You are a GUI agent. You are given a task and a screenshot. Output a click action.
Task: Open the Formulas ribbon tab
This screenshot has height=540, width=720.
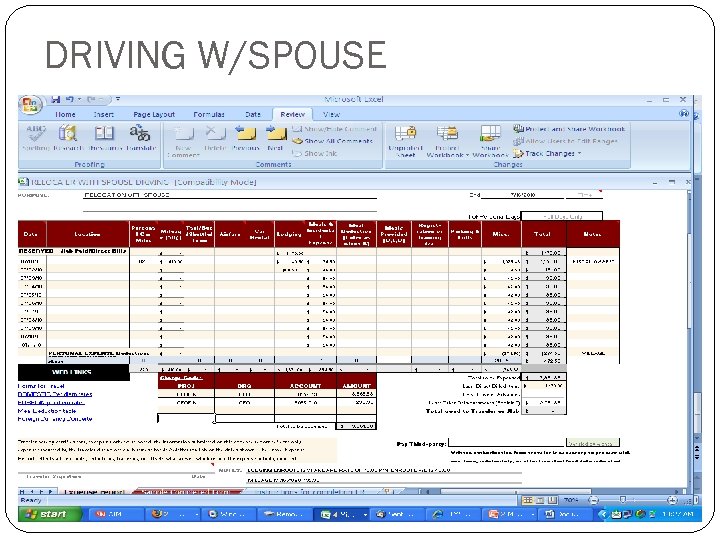point(209,114)
